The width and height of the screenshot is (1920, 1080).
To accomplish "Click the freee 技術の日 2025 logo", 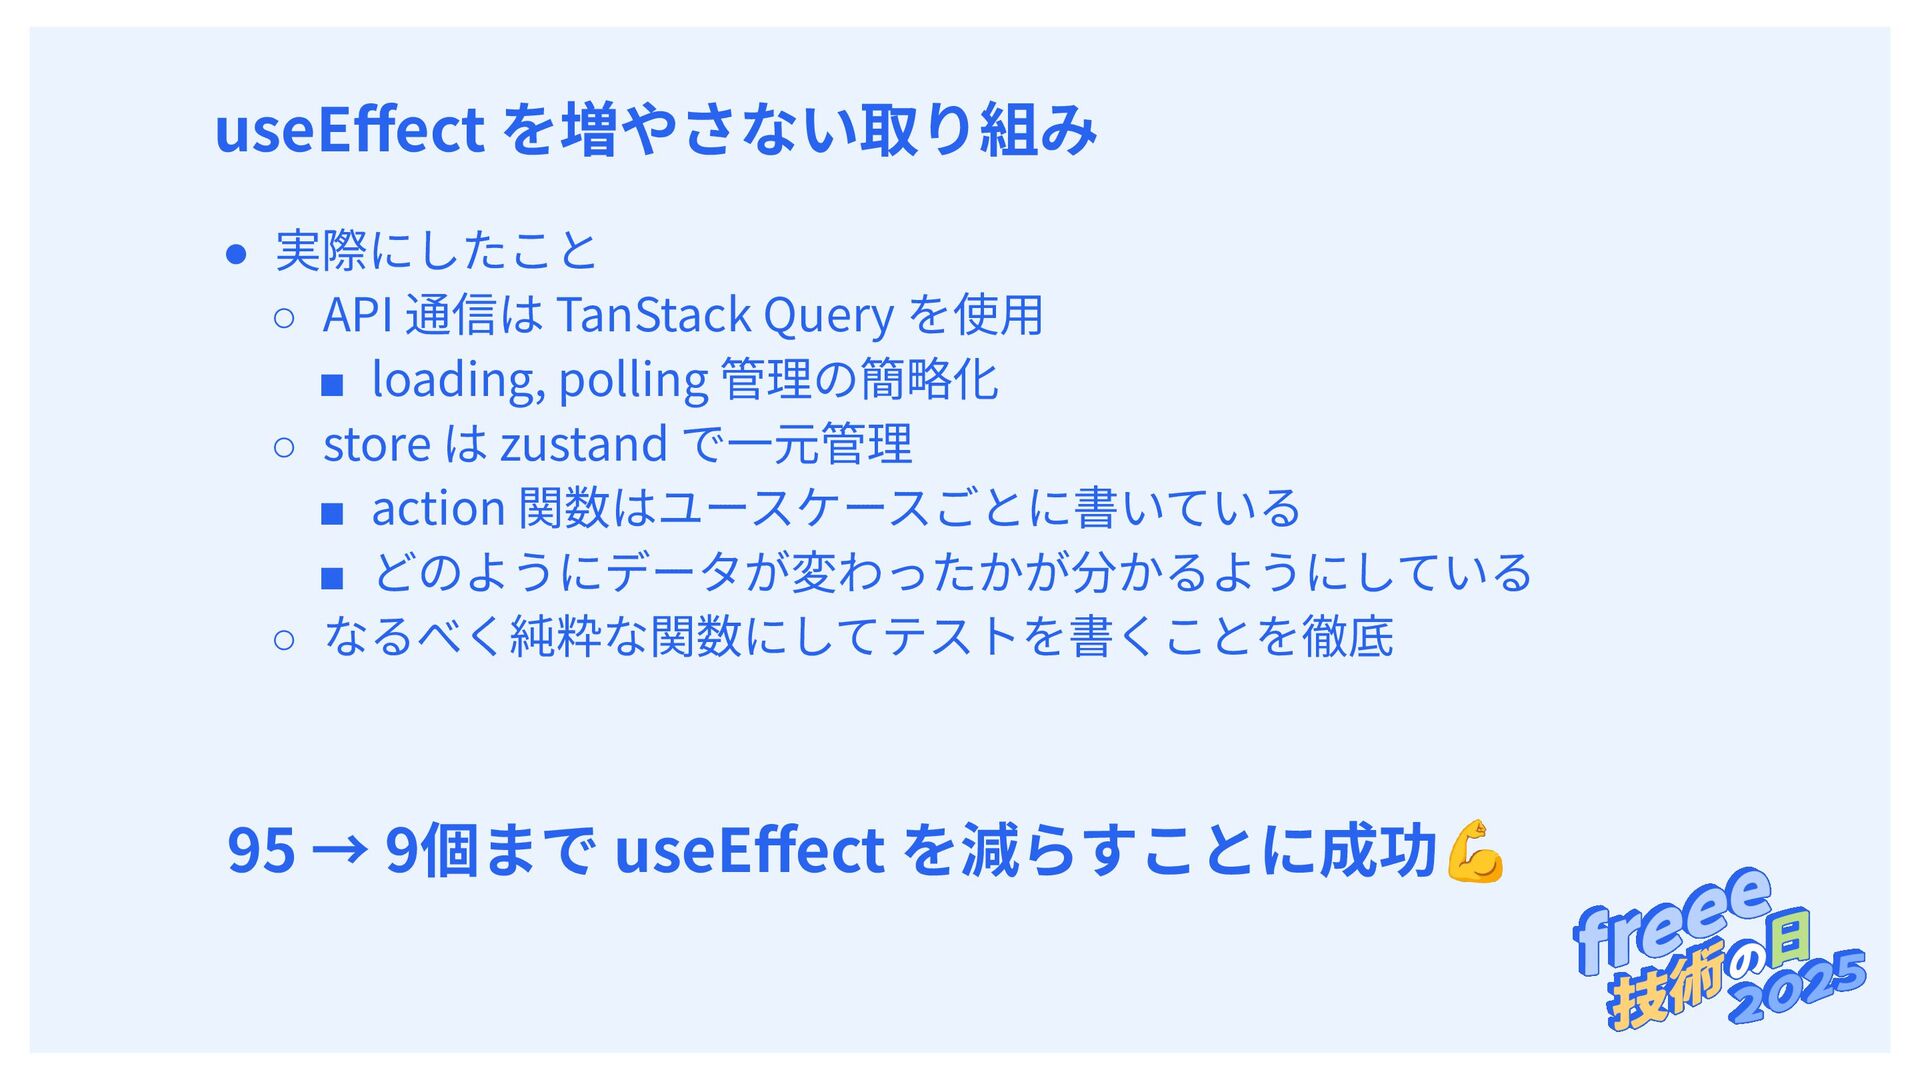I will pos(1720,948).
